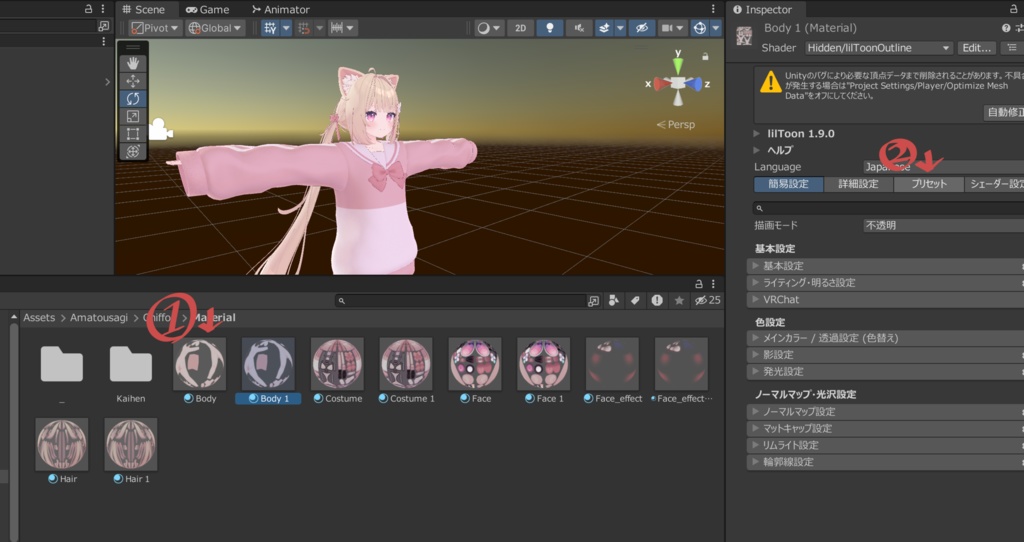This screenshot has width=1024, height=542.
Task: Open Gizmos dropdown arrow
Action: click(x=716, y=28)
